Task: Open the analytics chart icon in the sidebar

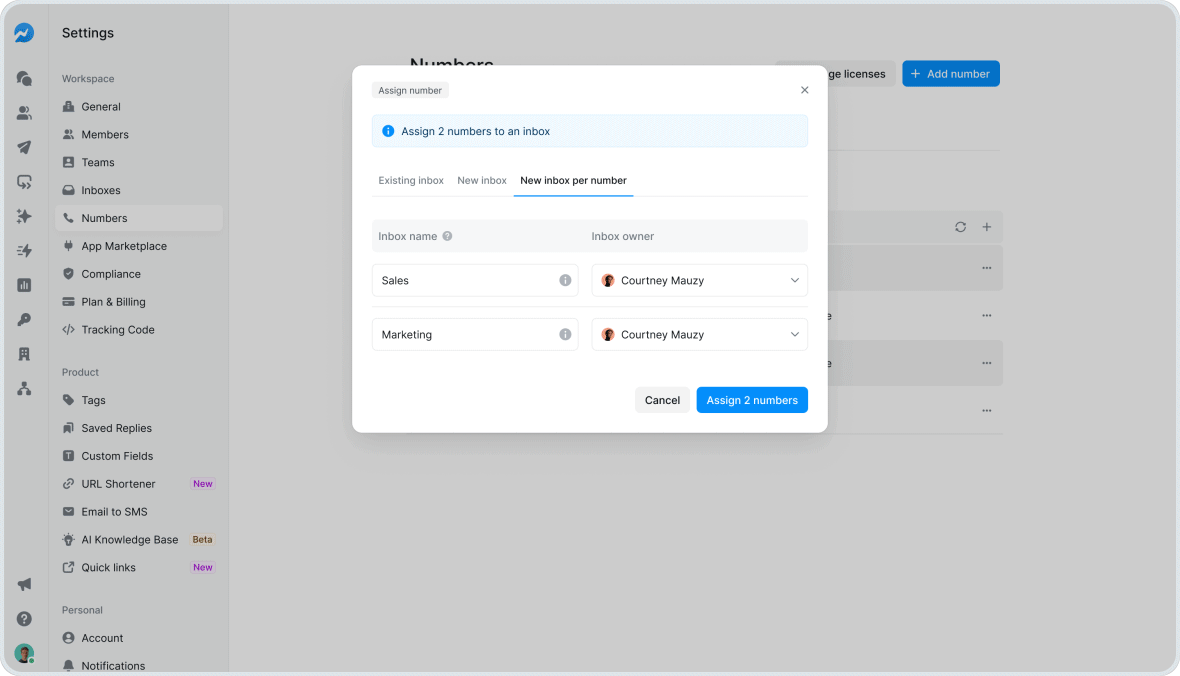Action: tap(23, 285)
